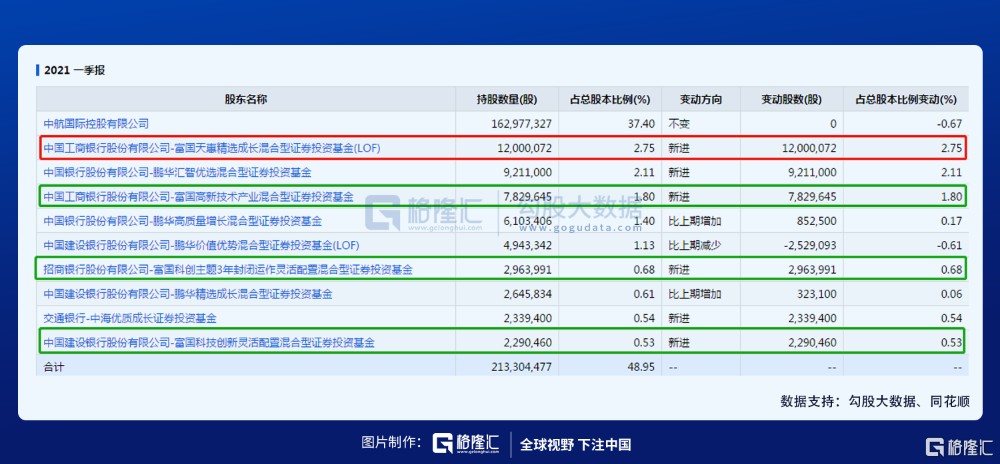Select holdings value 2,645,834

click(x=527, y=294)
